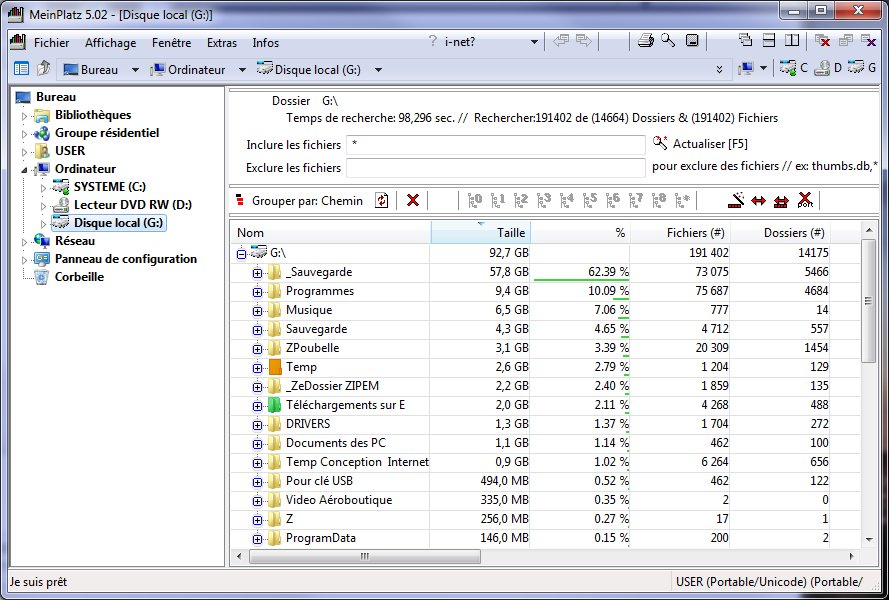Click the Actualiser magnifier icon
The height and width of the screenshot is (600, 889).
(x=659, y=142)
